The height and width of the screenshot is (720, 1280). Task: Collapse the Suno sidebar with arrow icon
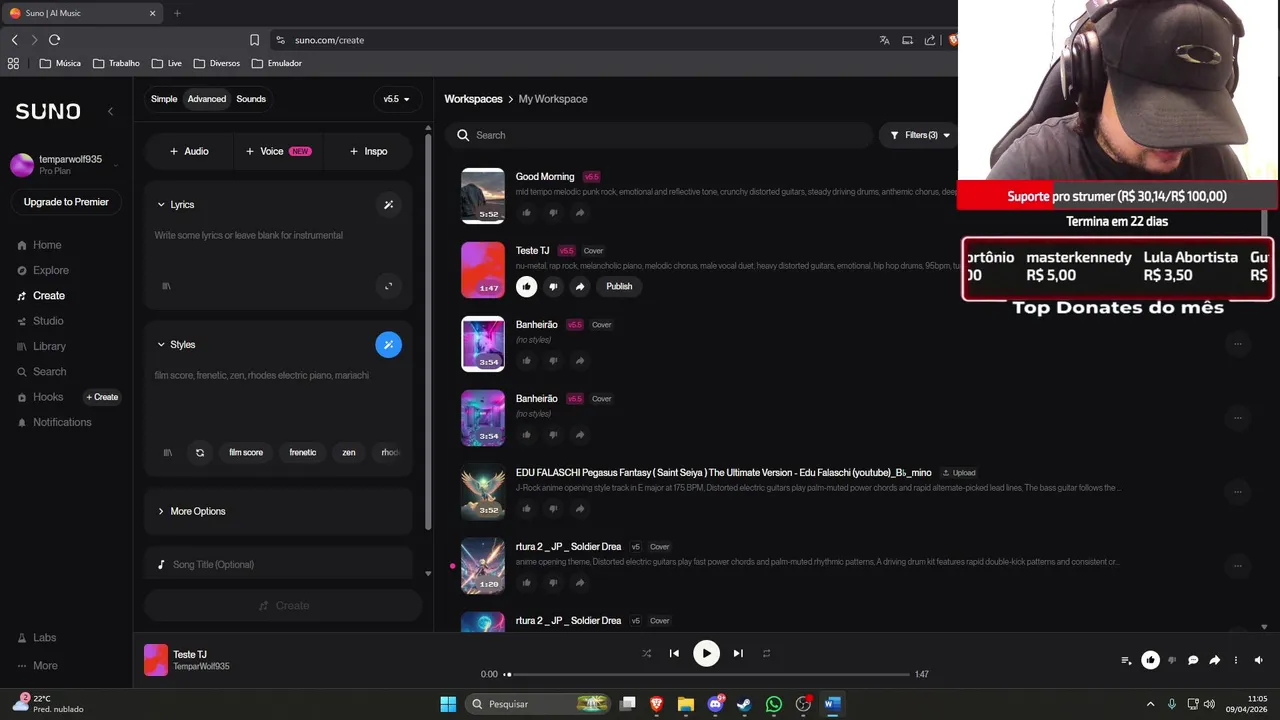click(110, 111)
